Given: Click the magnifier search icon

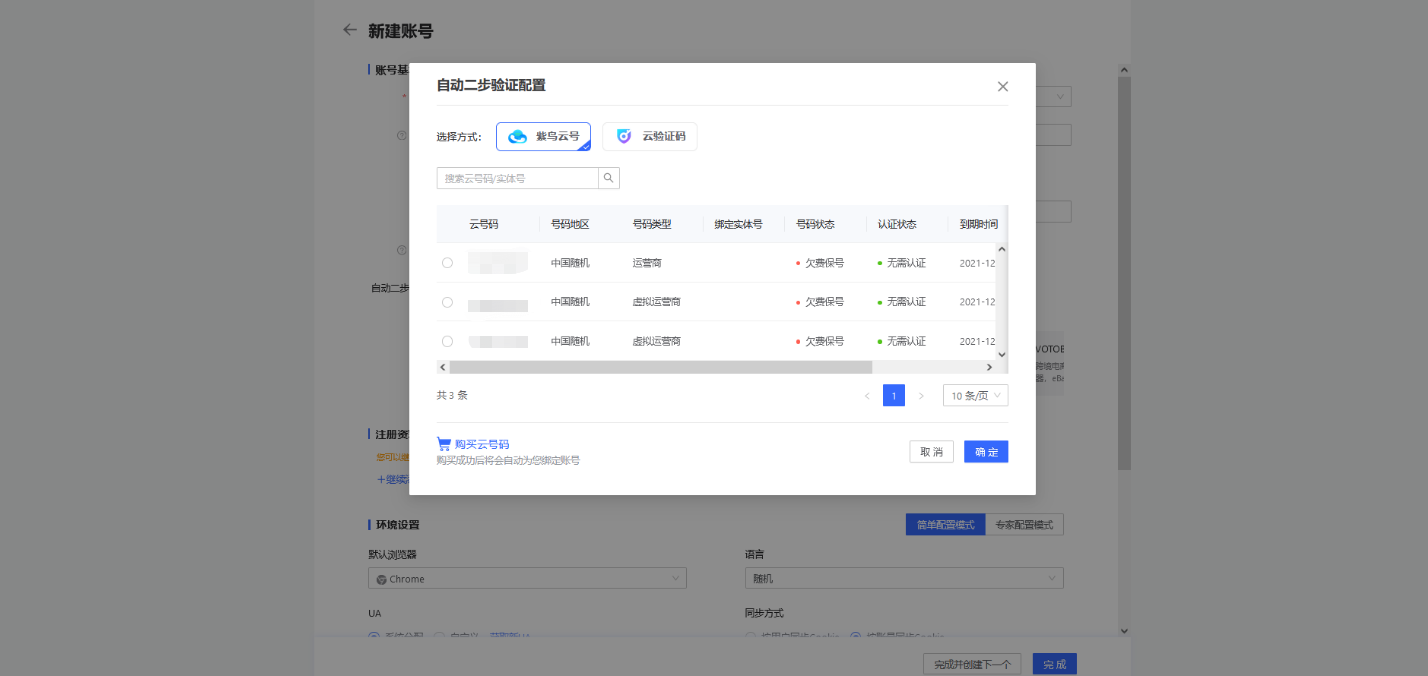Looking at the screenshot, I should (x=609, y=177).
